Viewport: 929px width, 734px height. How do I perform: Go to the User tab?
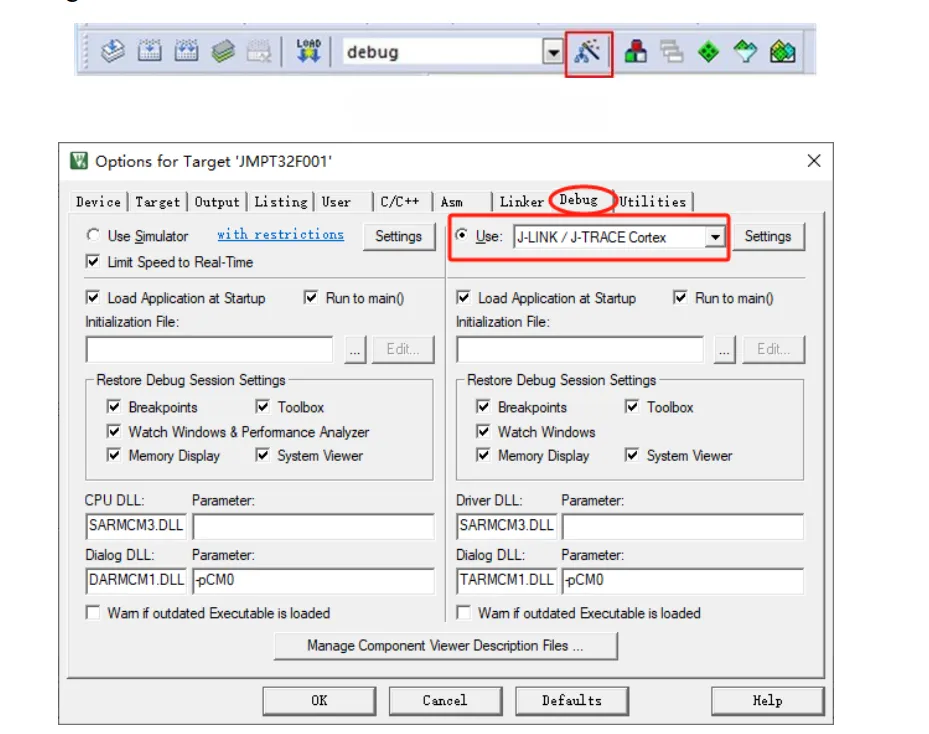point(337,202)
